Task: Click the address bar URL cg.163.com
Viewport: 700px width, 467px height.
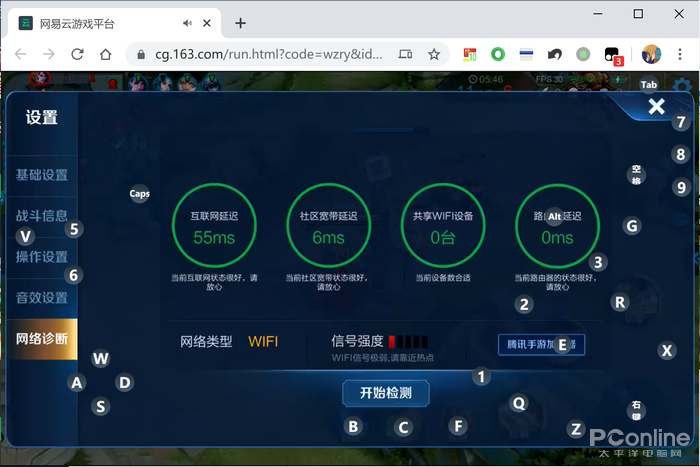Action: coord(268,54)
